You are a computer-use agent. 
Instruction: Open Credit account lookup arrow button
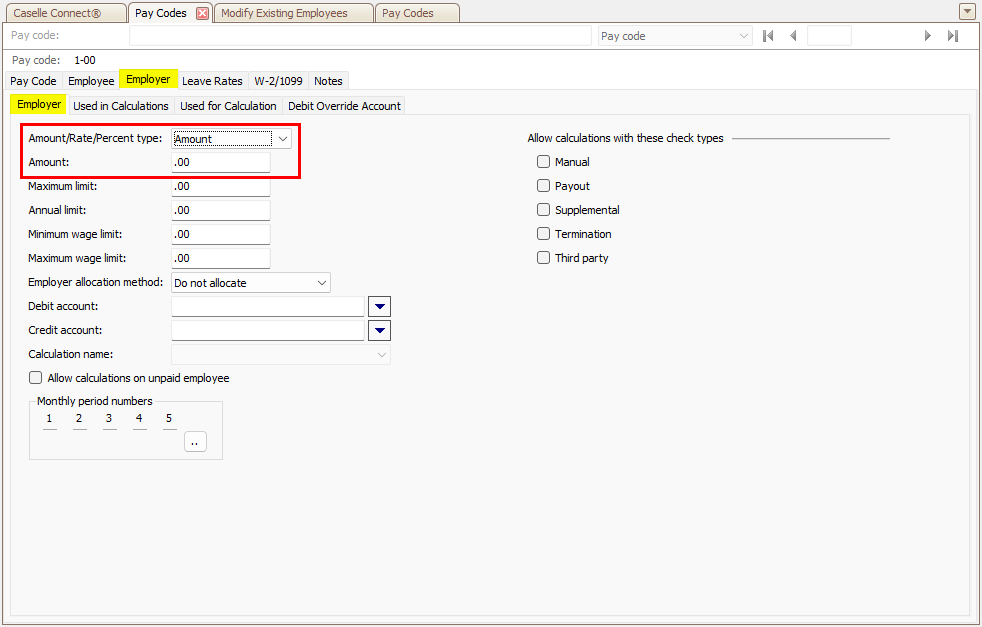(x=380, y=331)
